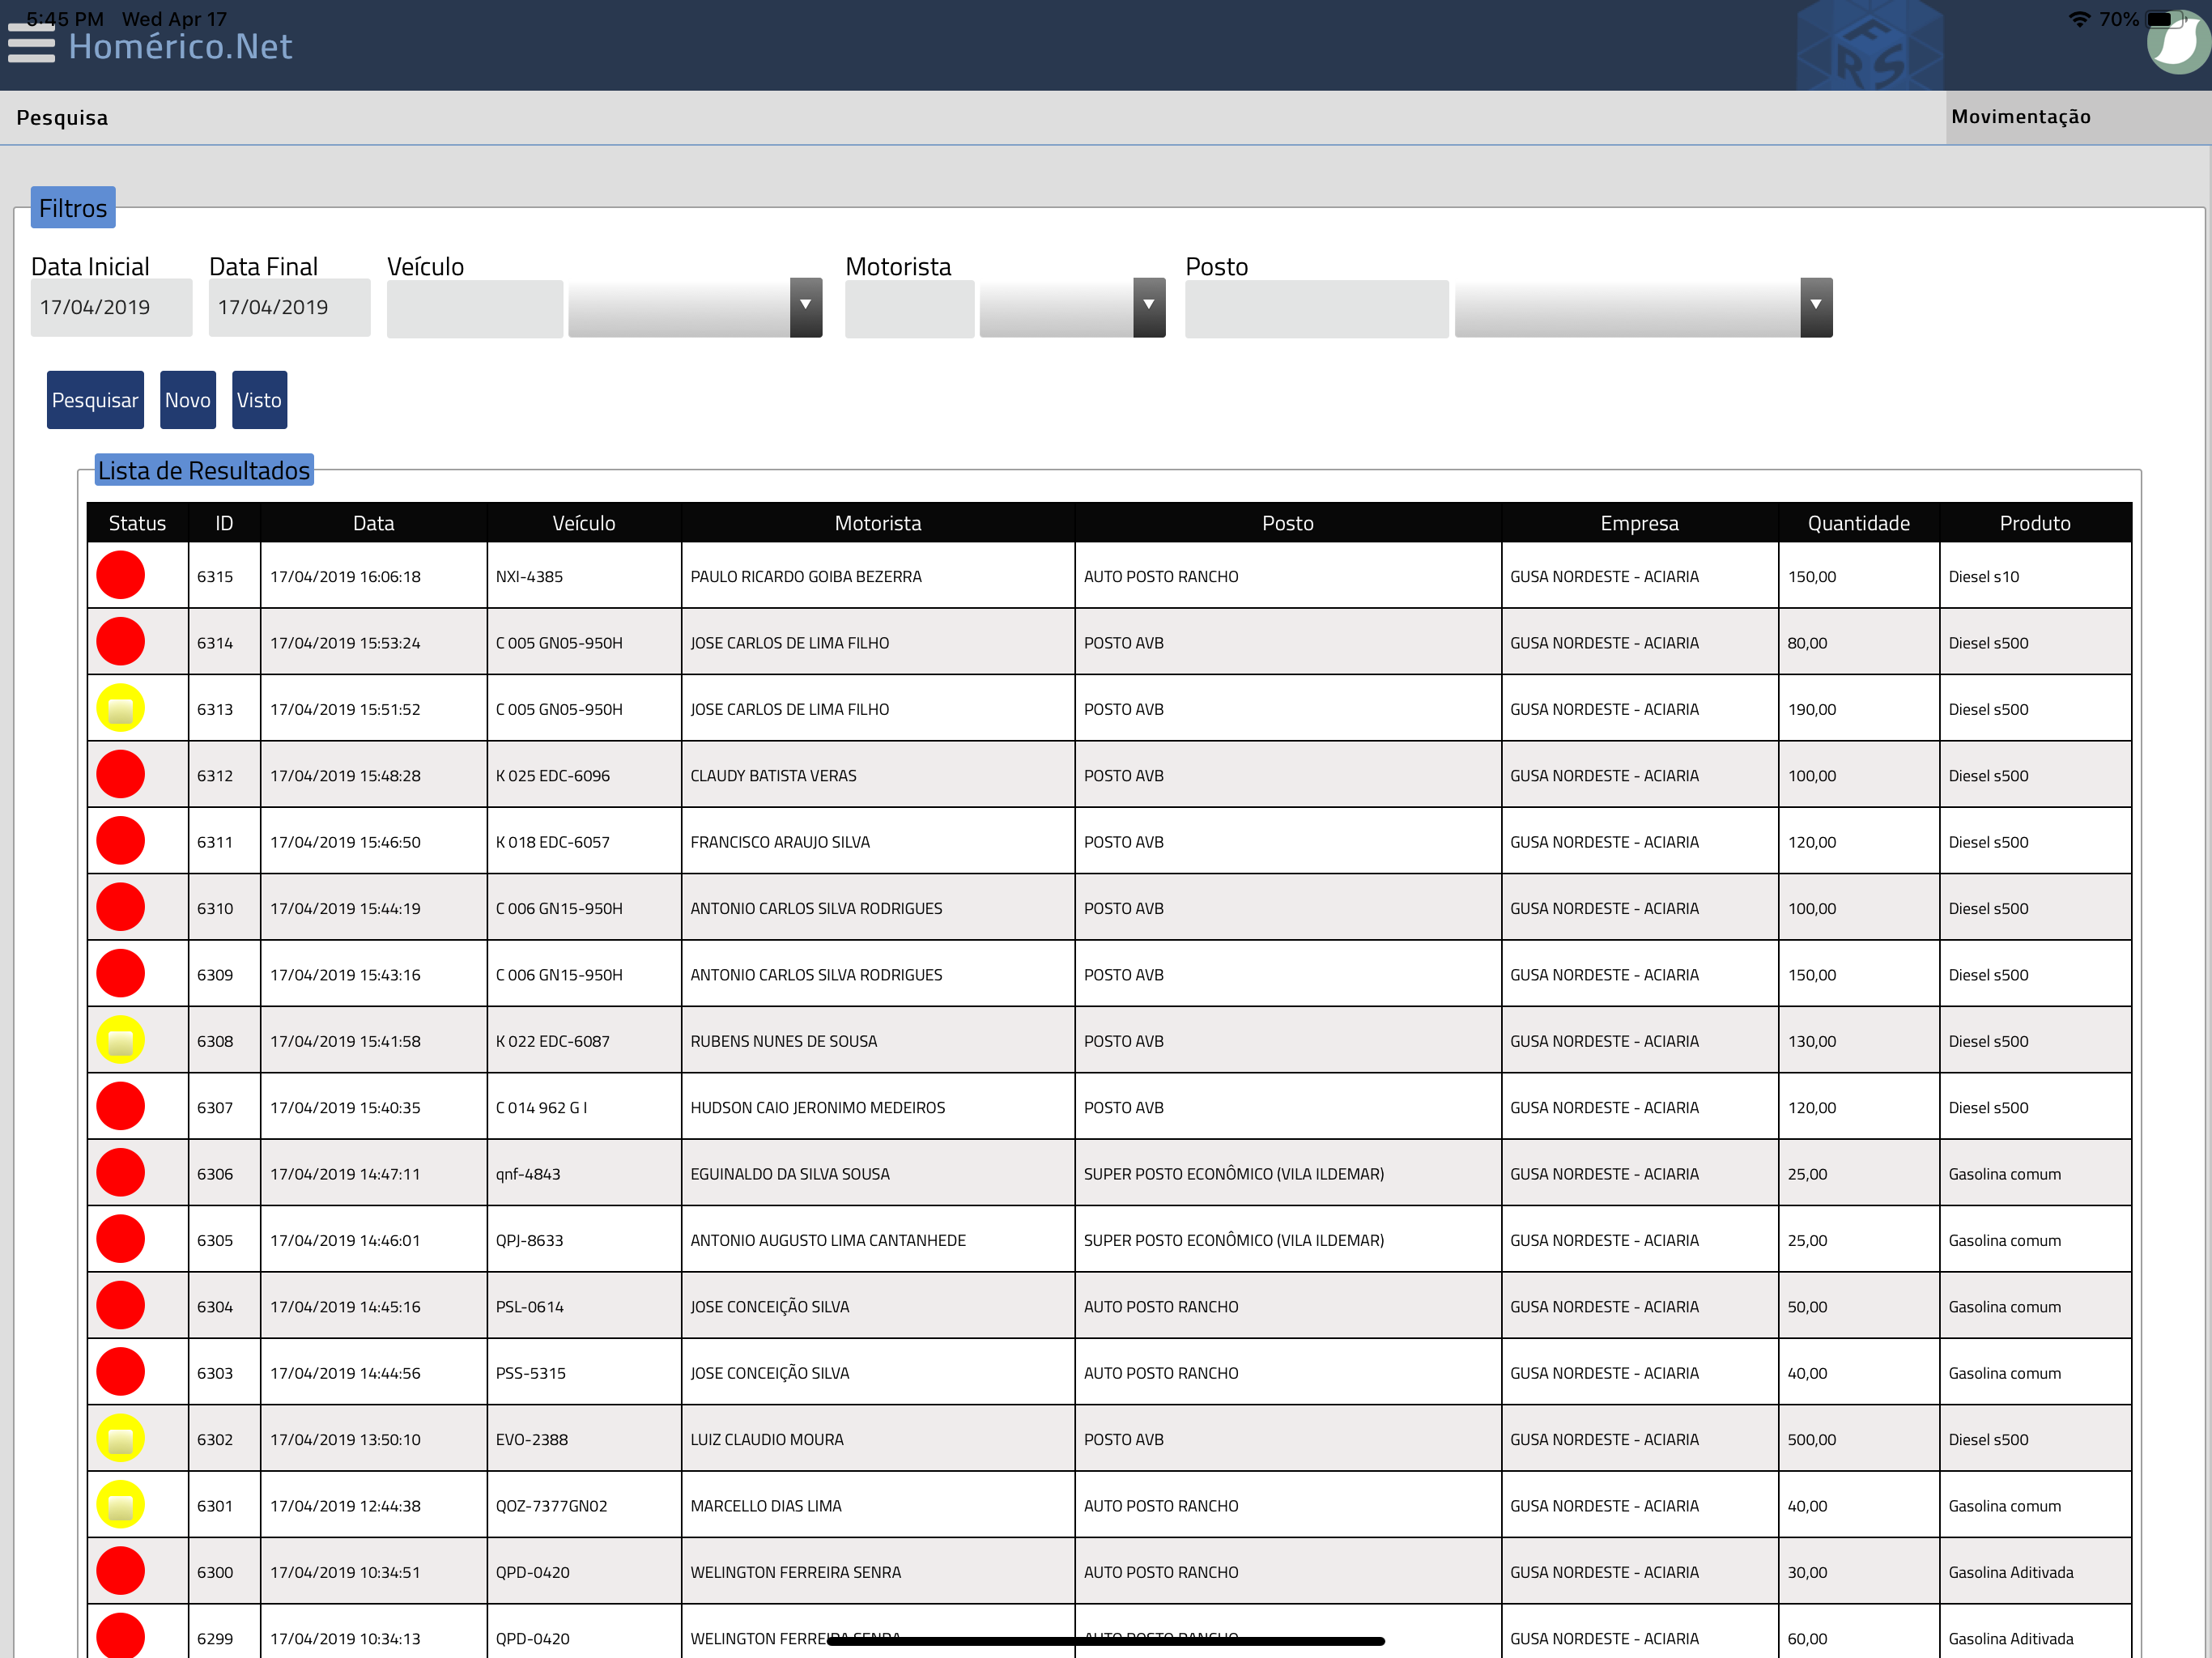The image size is (2212, 1658).
Task: Click red status icon for ID 6304
Action: 121,1306
